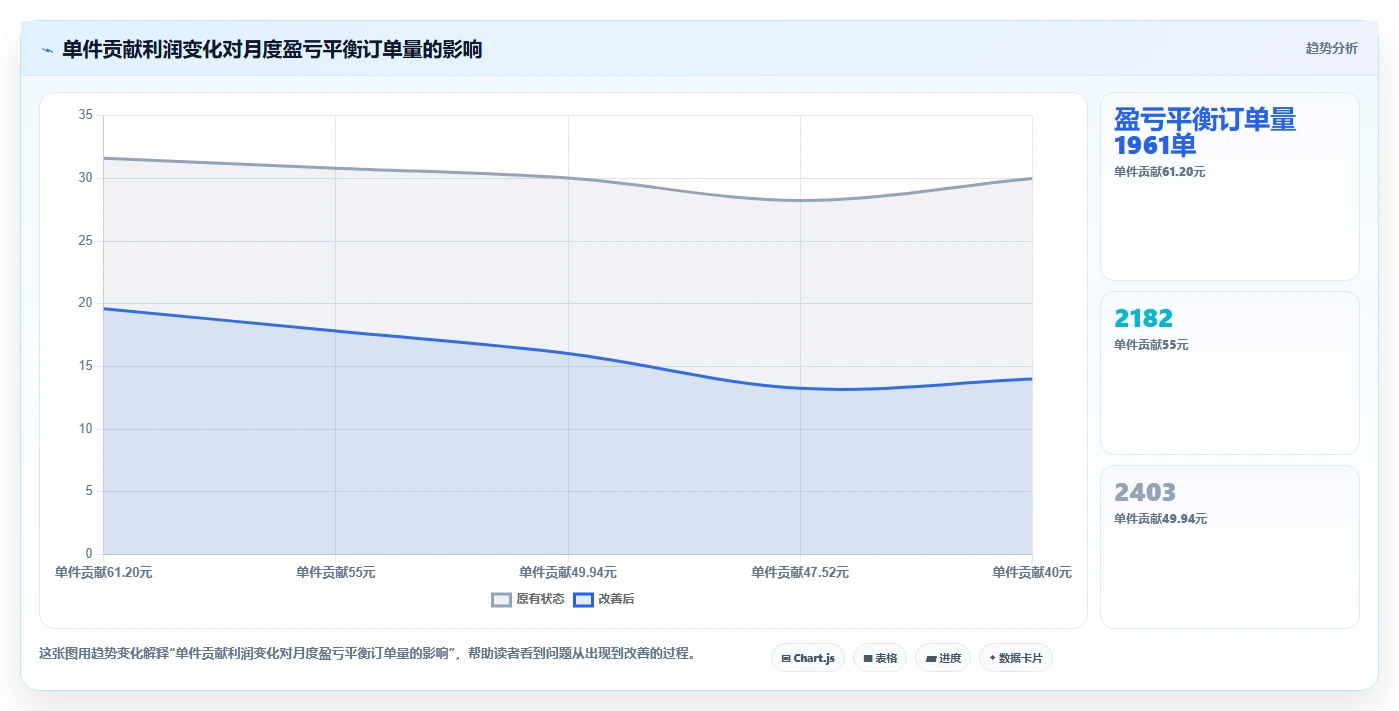Image resolution: width=1399 pixels, height=711 pixels.
Task: Open the 2403 data card
Action: click(1230, 547)
